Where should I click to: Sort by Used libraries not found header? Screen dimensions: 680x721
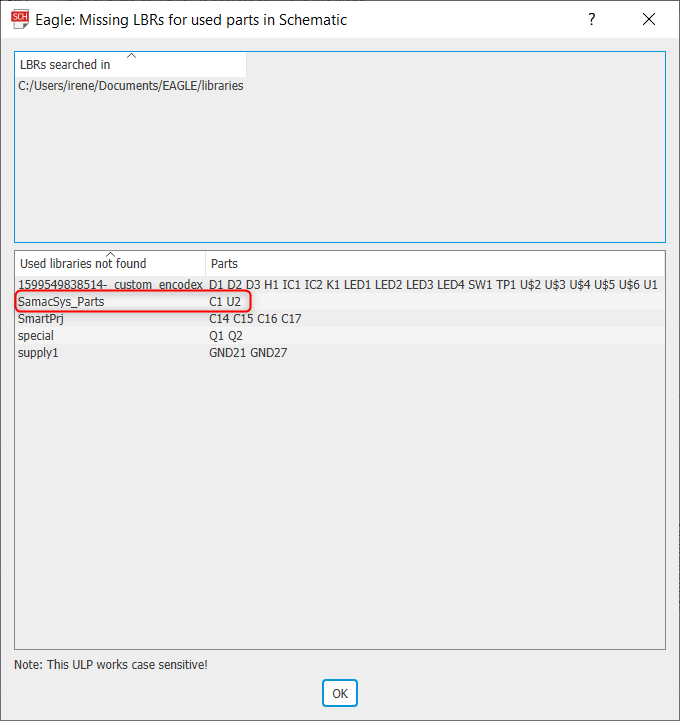coord(110,263)
